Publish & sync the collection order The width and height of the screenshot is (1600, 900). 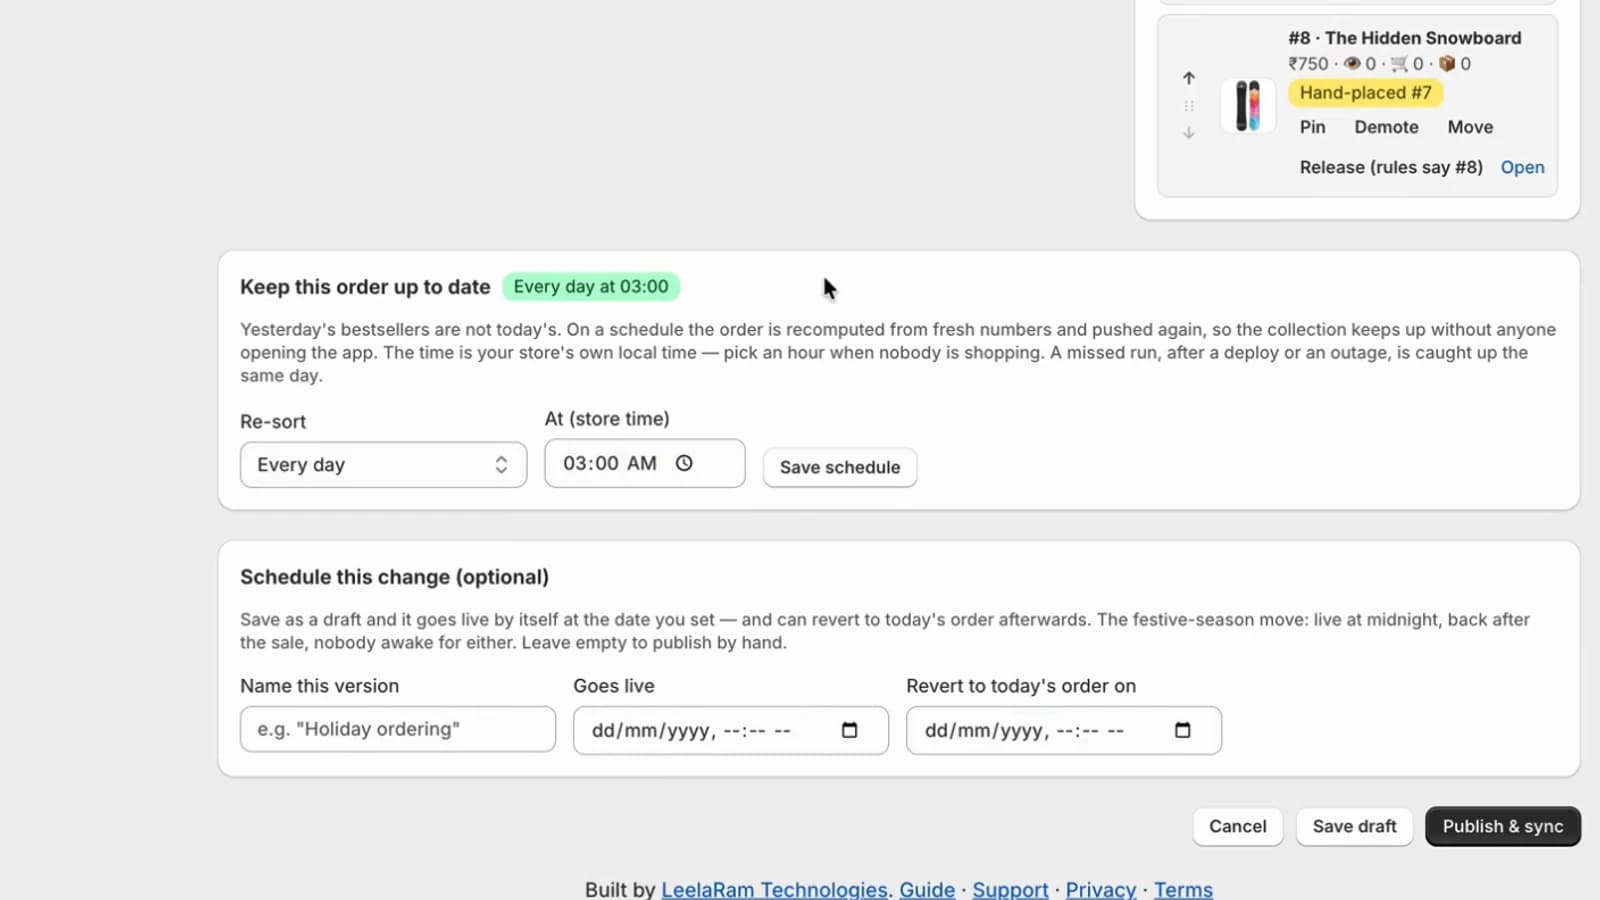(1502, 826)
